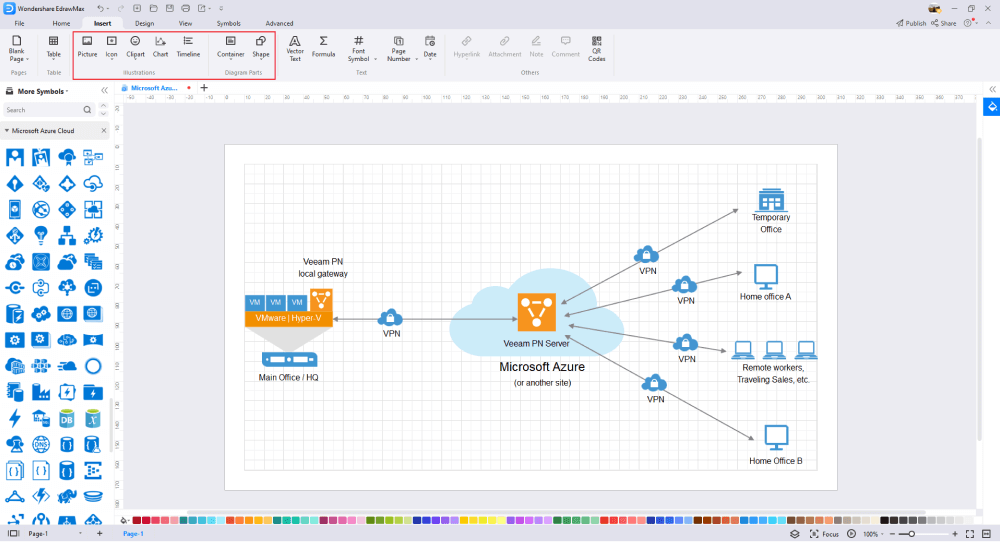The image size is (1000, 542).
Task: Insert a Picture from the Illustrations group
Action: point(87,47)
